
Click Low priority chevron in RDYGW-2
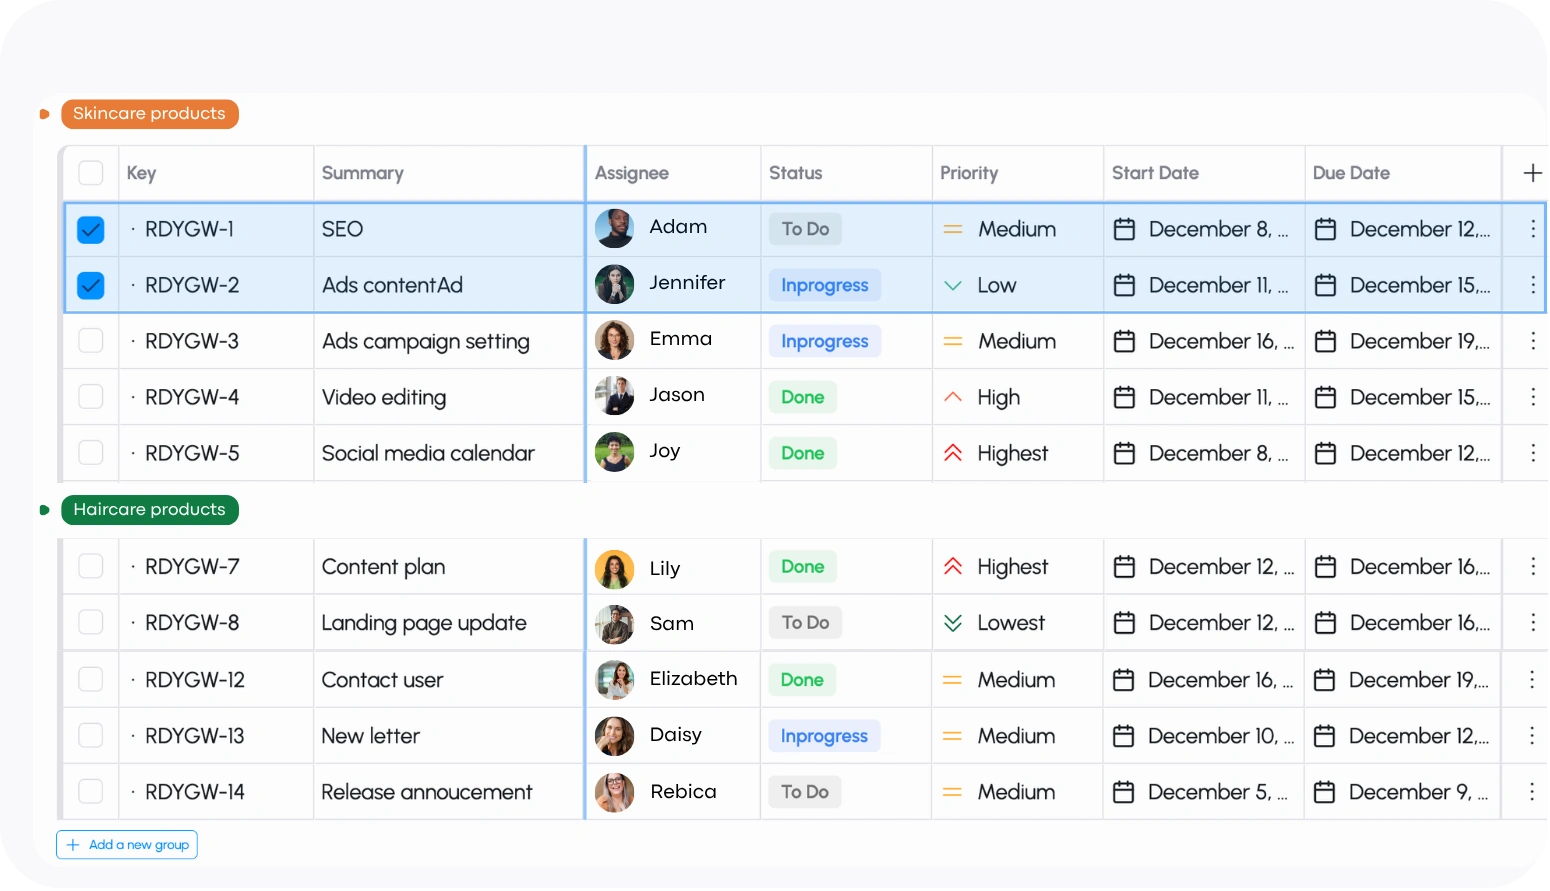953,285
